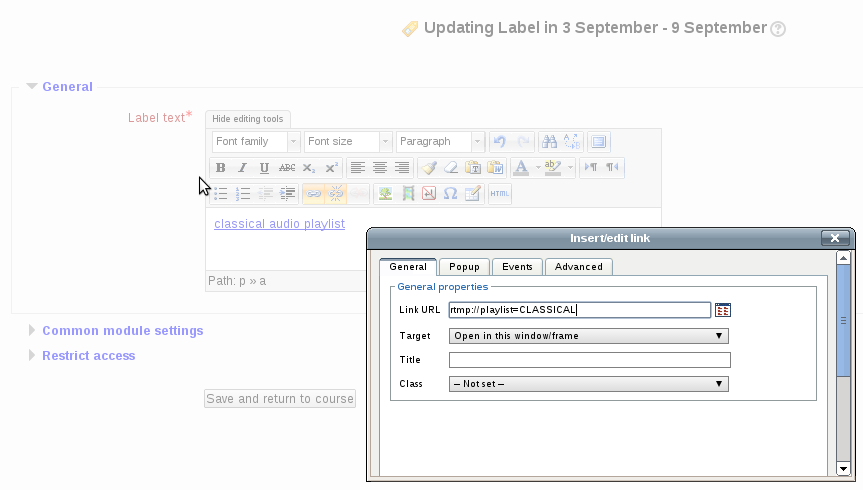Toggle underline formatting
863x490 pixels.
264,168
